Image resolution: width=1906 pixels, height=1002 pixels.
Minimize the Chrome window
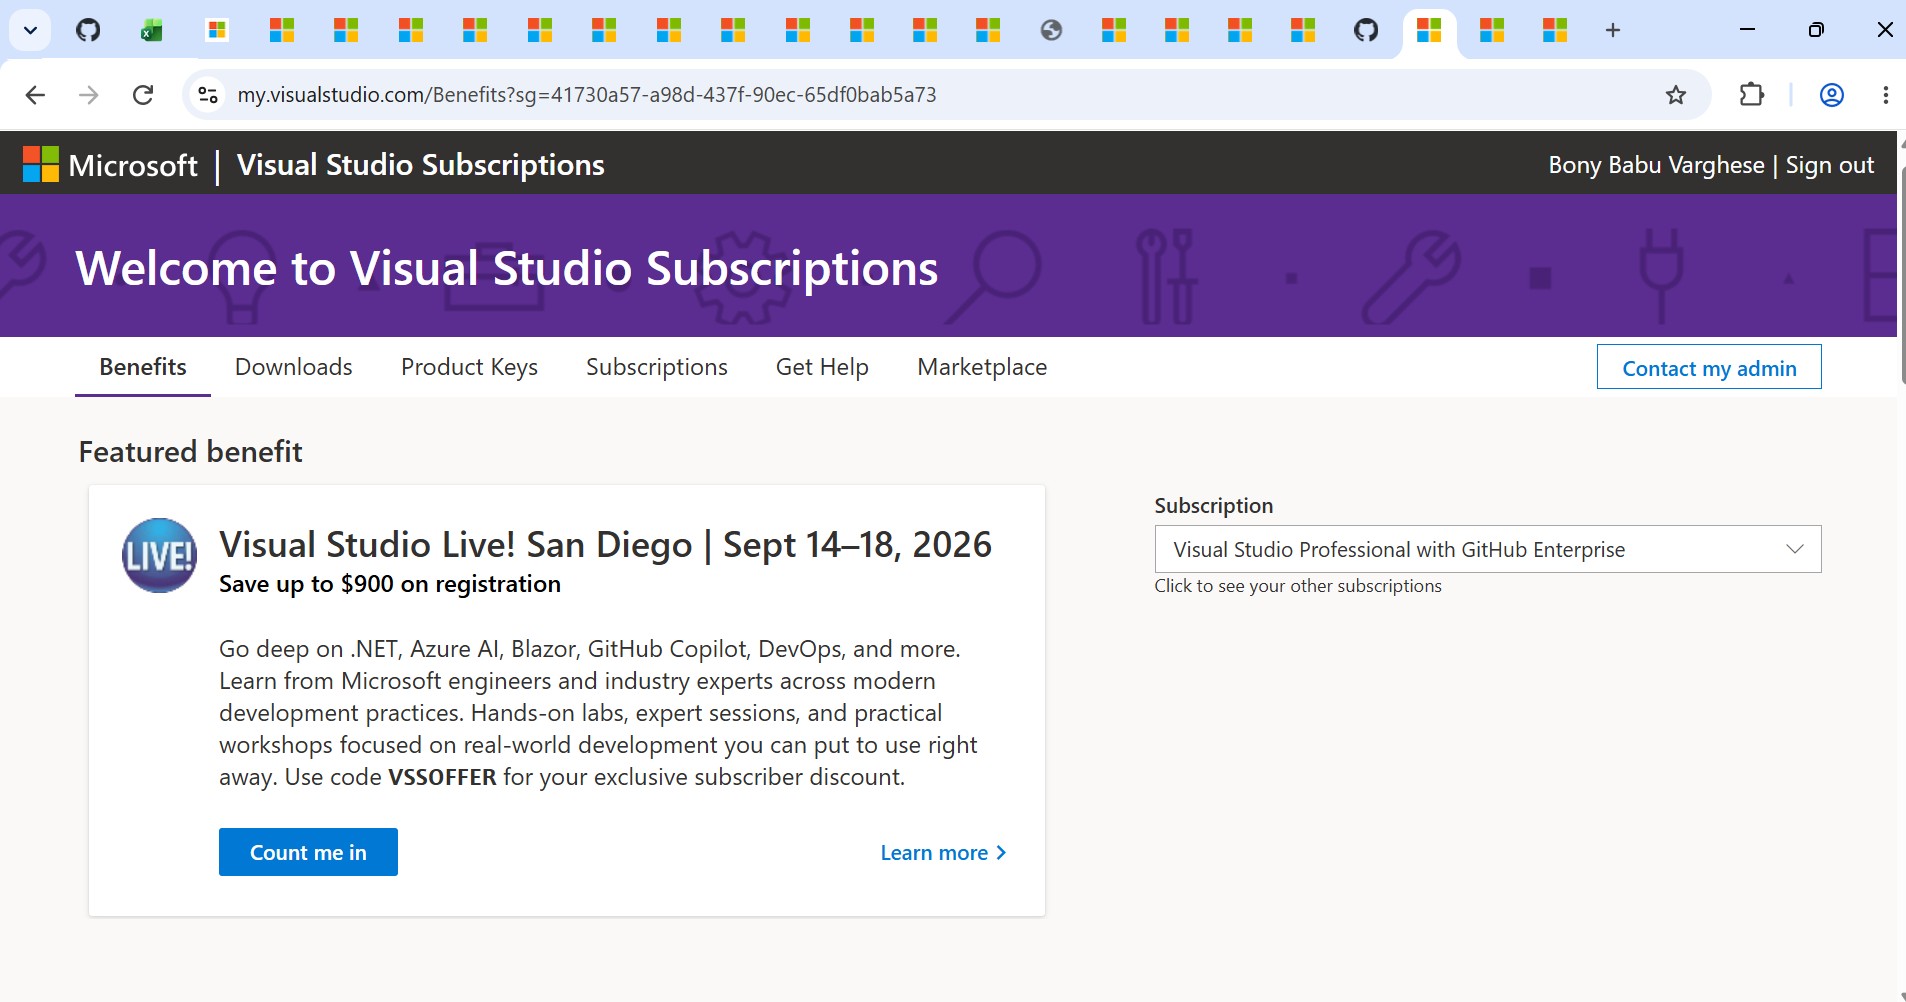tap(1747, 30)
